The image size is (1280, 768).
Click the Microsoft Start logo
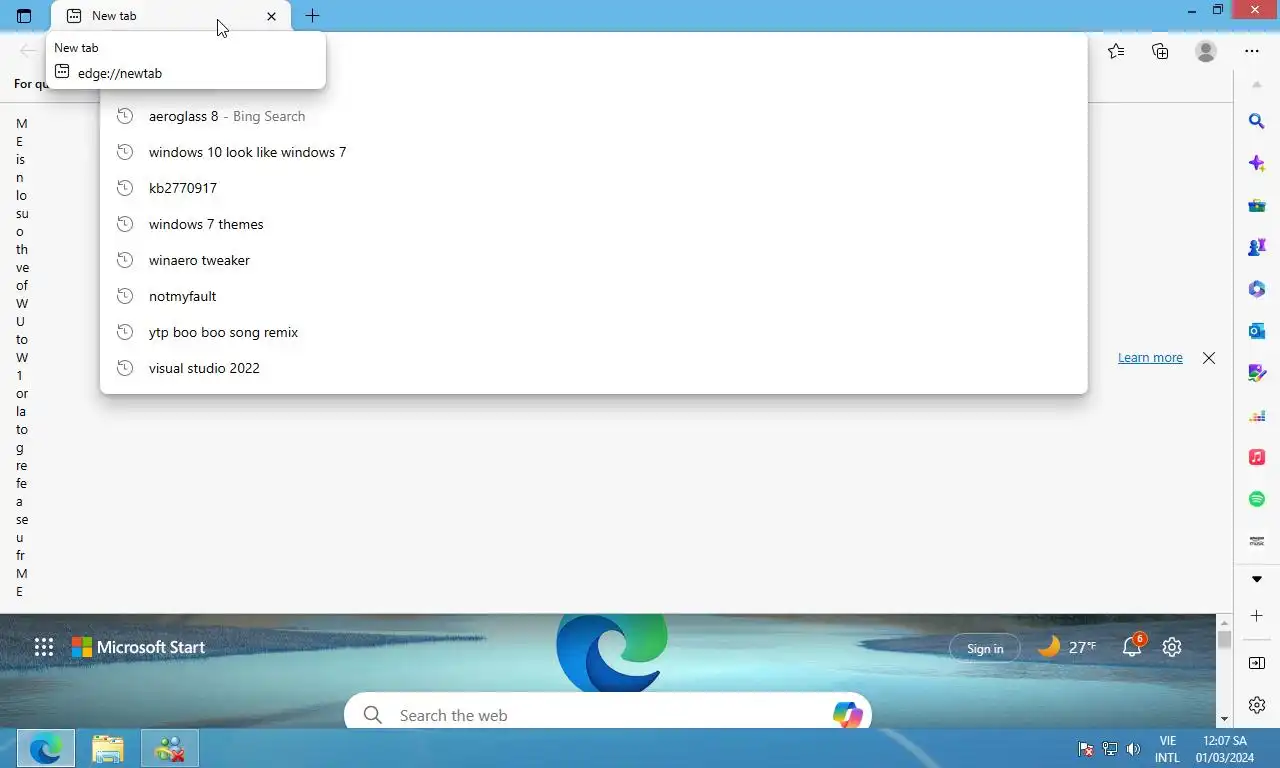point(138,647)
